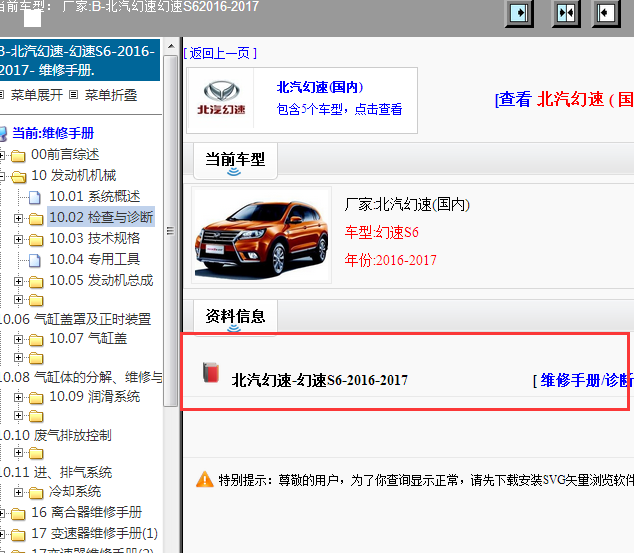This screenshot has width=634, height=553.
Task: Click the 10.02 检查与诊断 folder icon
Action: (x=36, y=219)
